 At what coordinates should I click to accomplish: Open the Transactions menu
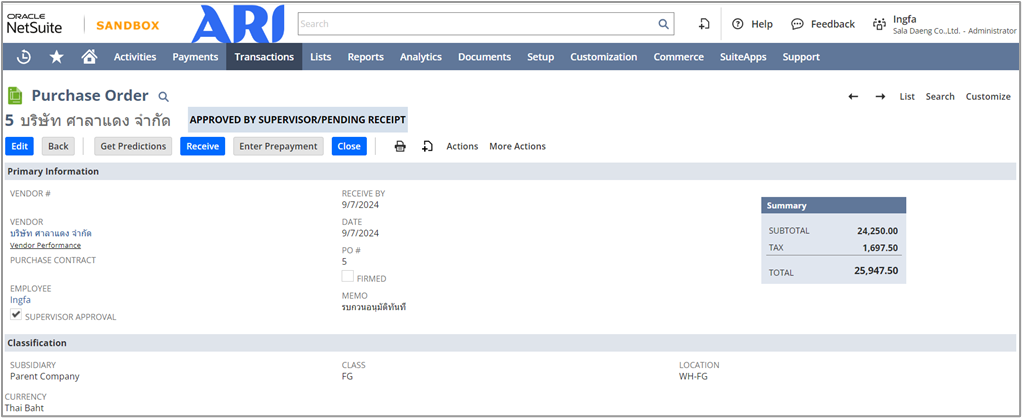pyautogui.click(x=264, y=57)
